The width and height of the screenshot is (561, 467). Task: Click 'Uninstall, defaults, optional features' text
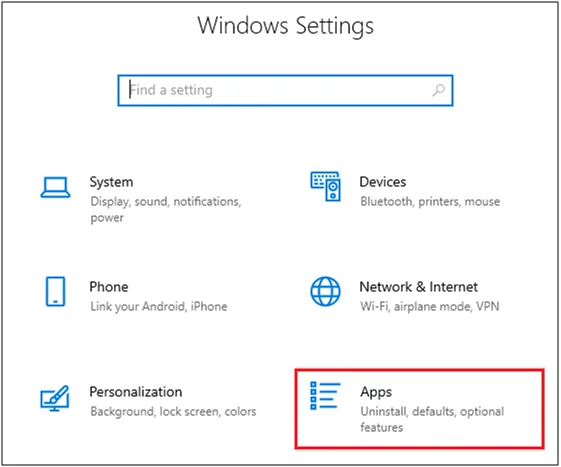[432, 419]
